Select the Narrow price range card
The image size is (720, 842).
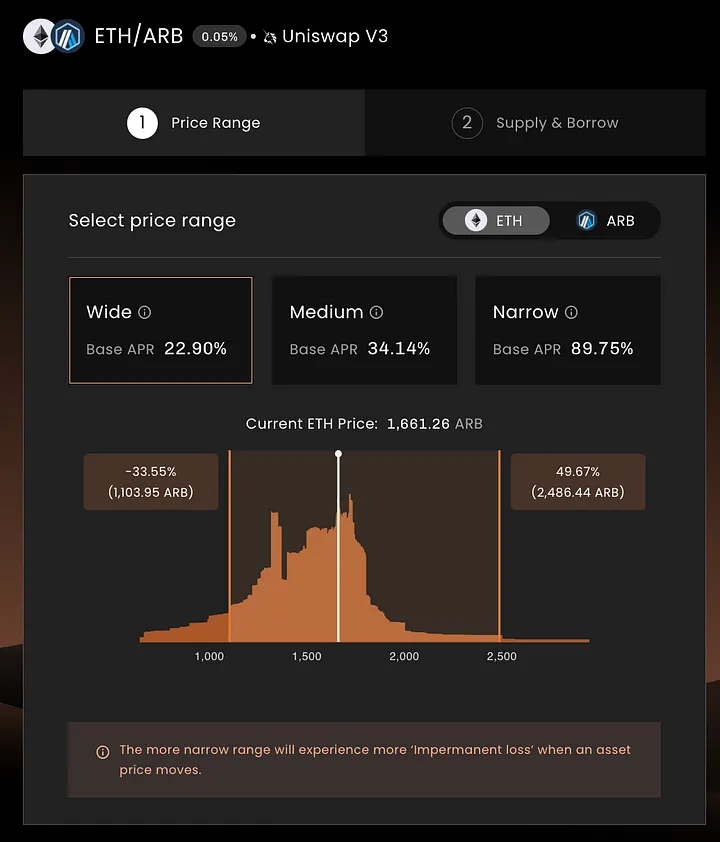pyautogui.click(x=568, y=330)
